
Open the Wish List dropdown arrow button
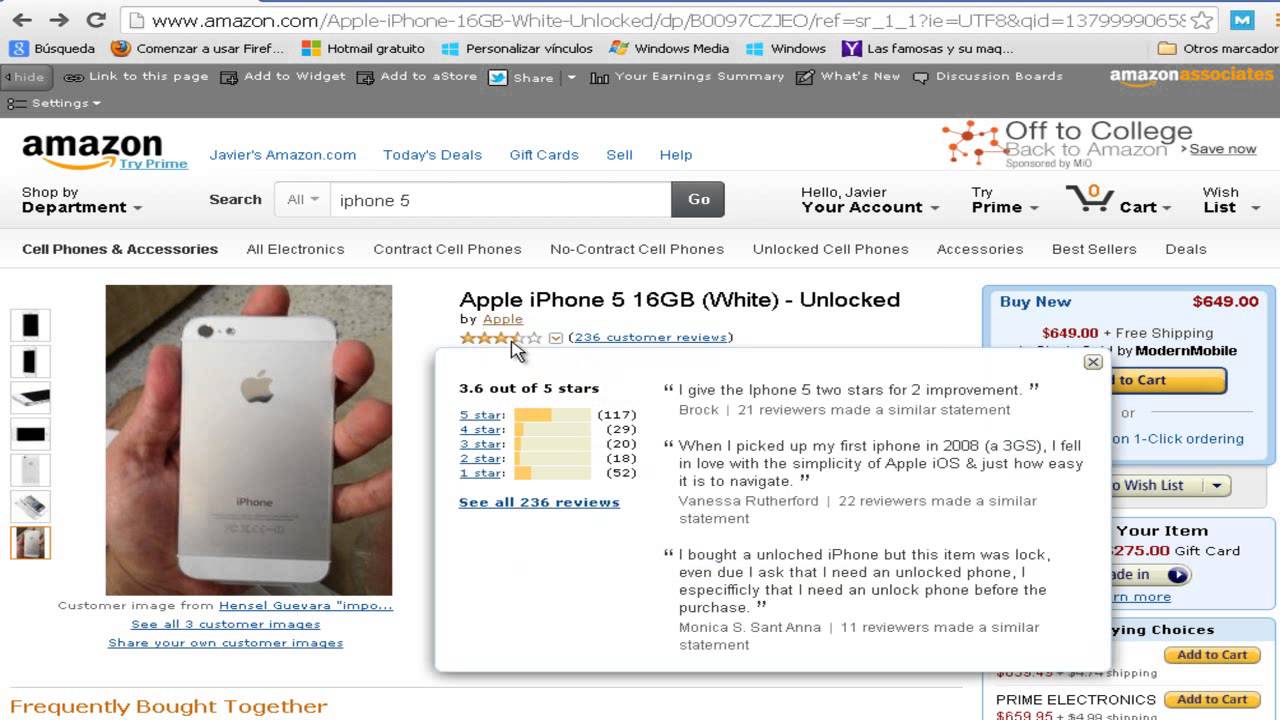tap(1217, 486)
